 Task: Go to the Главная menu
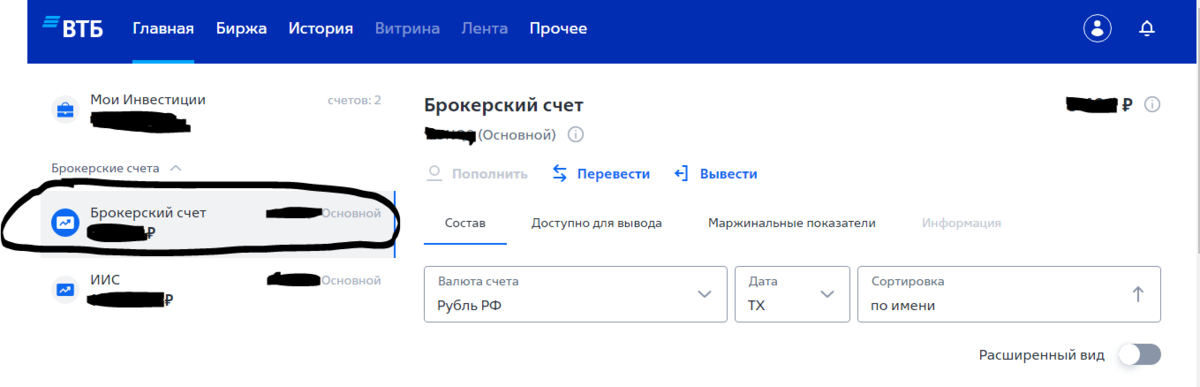[163, 28]
